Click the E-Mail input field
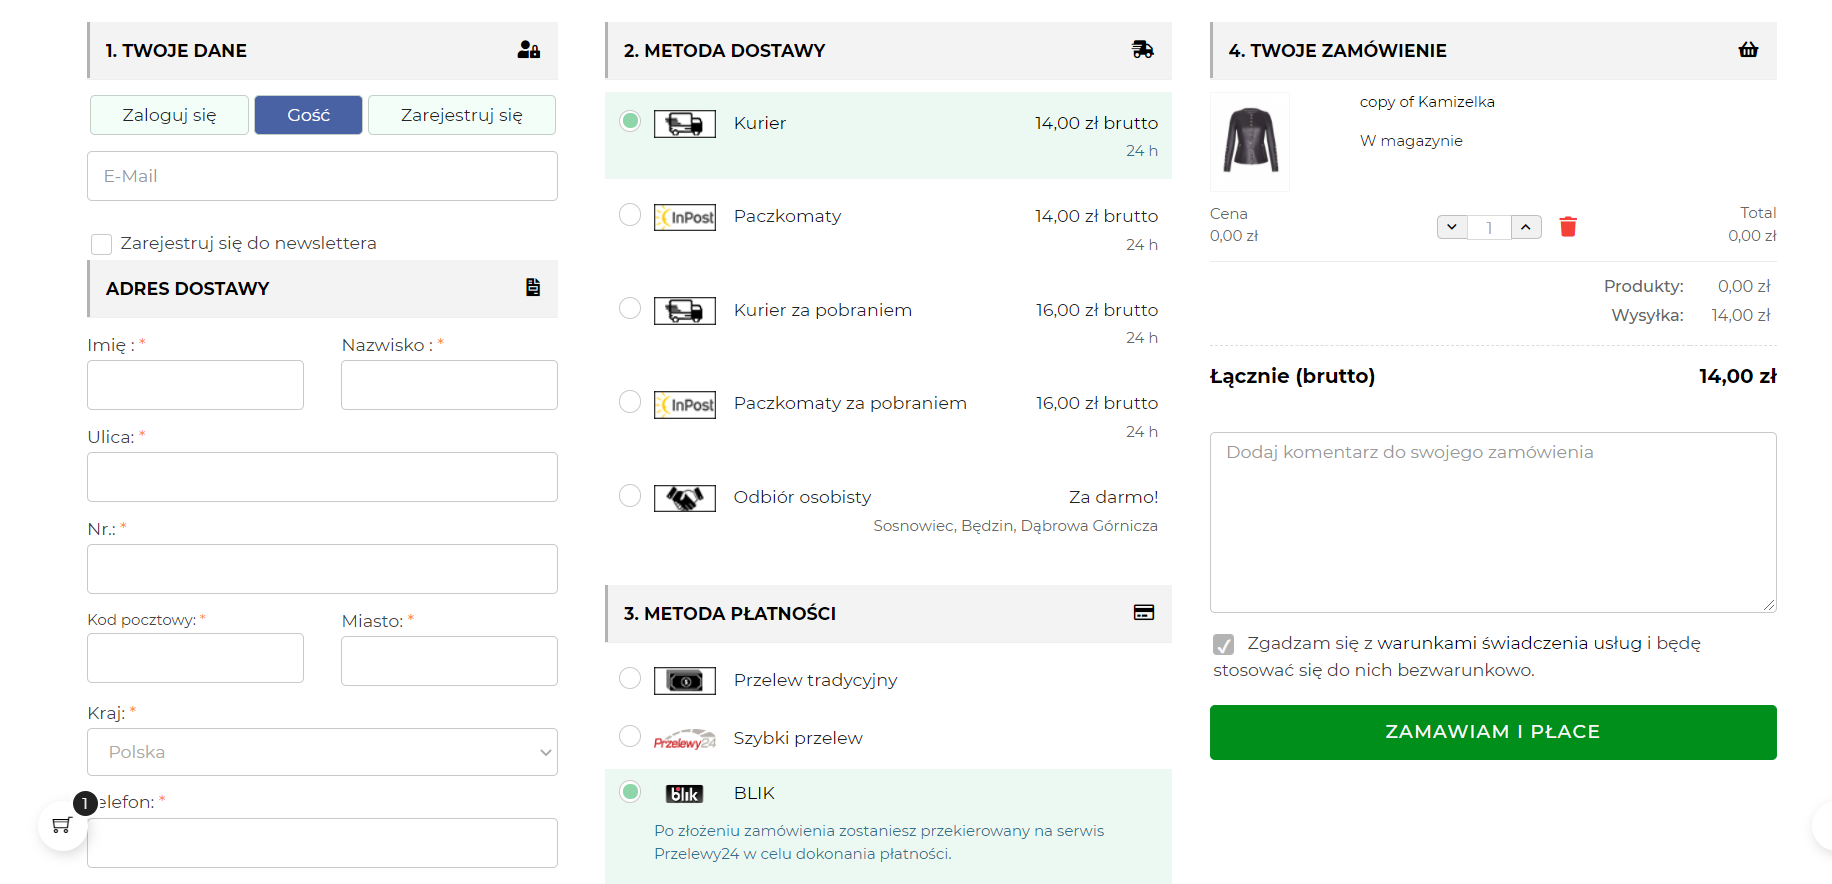This screenshot has height=884, width=1832. click(322, 176)
